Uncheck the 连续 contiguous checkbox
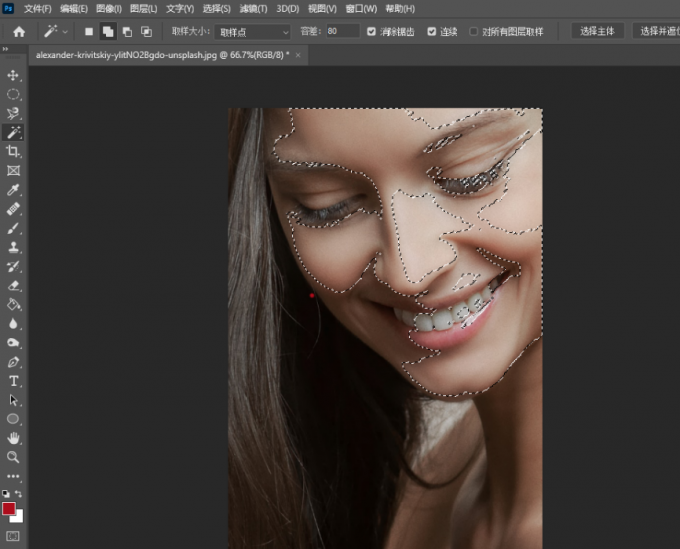 tap(432, 32)
